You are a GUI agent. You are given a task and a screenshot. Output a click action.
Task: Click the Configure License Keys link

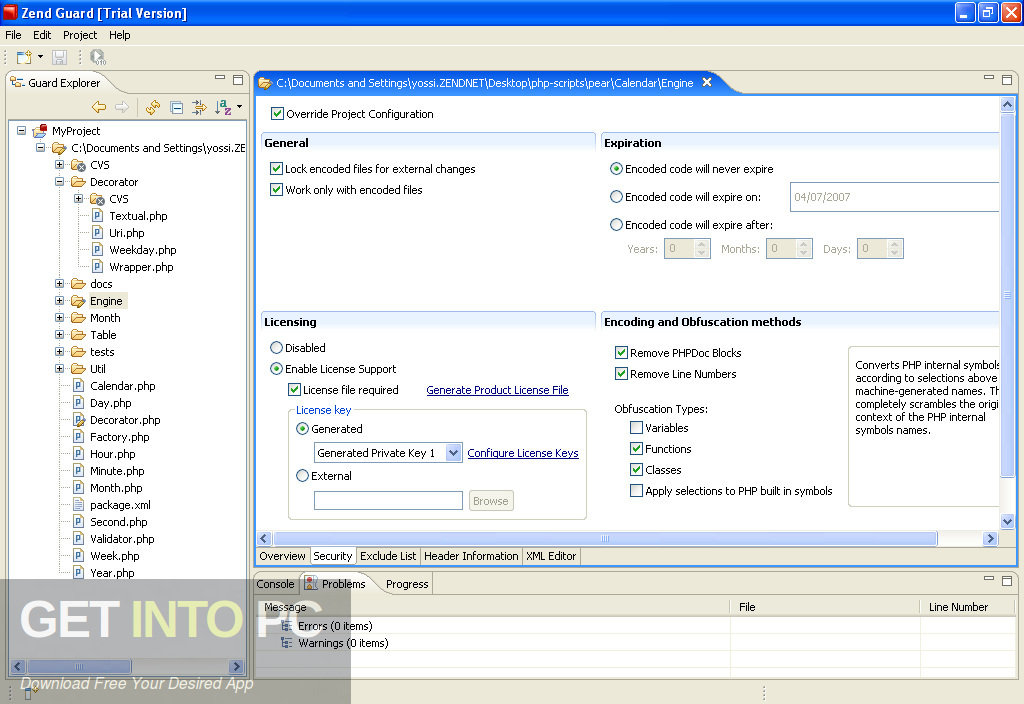pyautogui.click(x=523, y=453)
